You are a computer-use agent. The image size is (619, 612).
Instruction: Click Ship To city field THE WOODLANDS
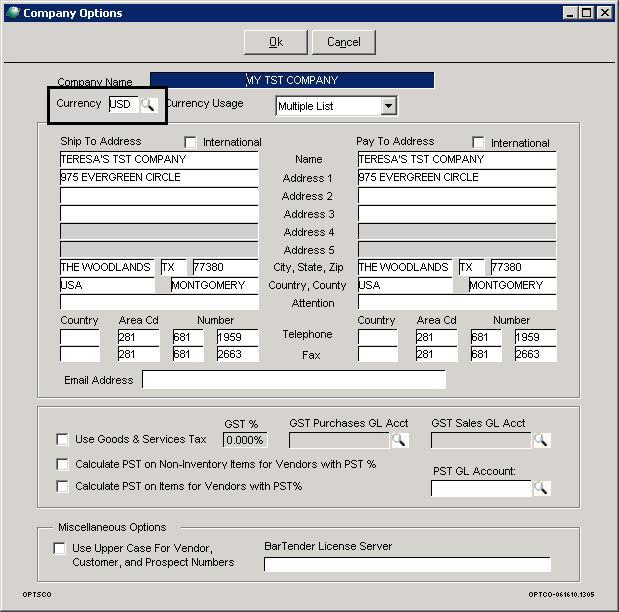click(x=107, y=267)
